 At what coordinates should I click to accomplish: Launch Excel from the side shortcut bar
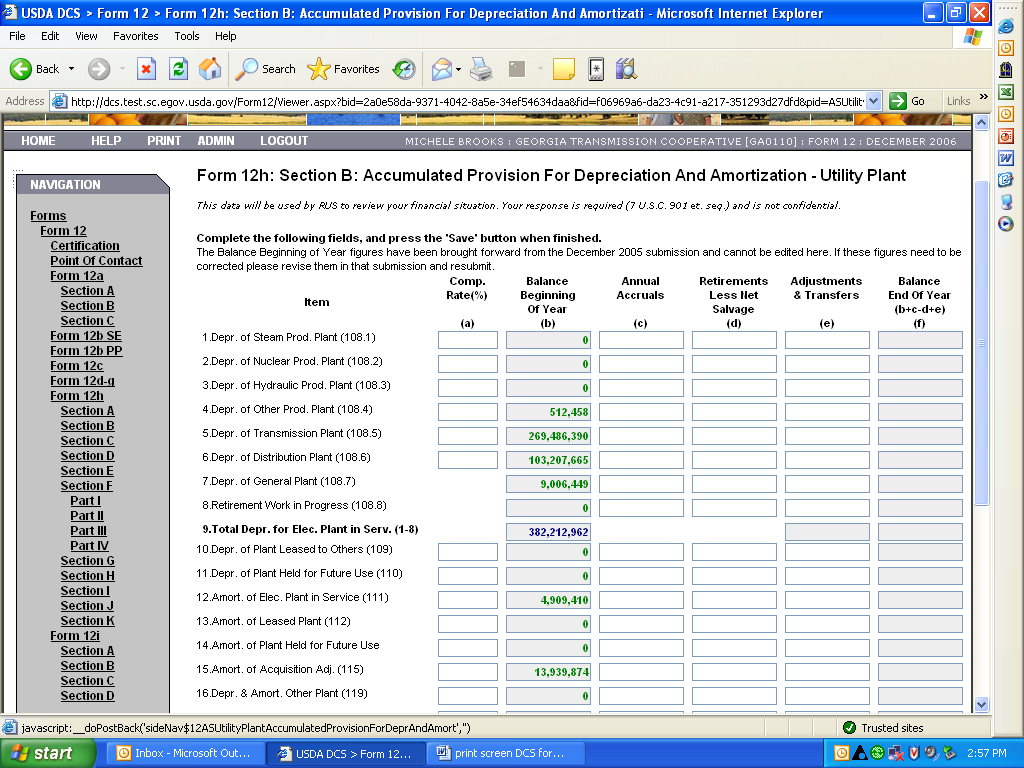(1006, 92)
